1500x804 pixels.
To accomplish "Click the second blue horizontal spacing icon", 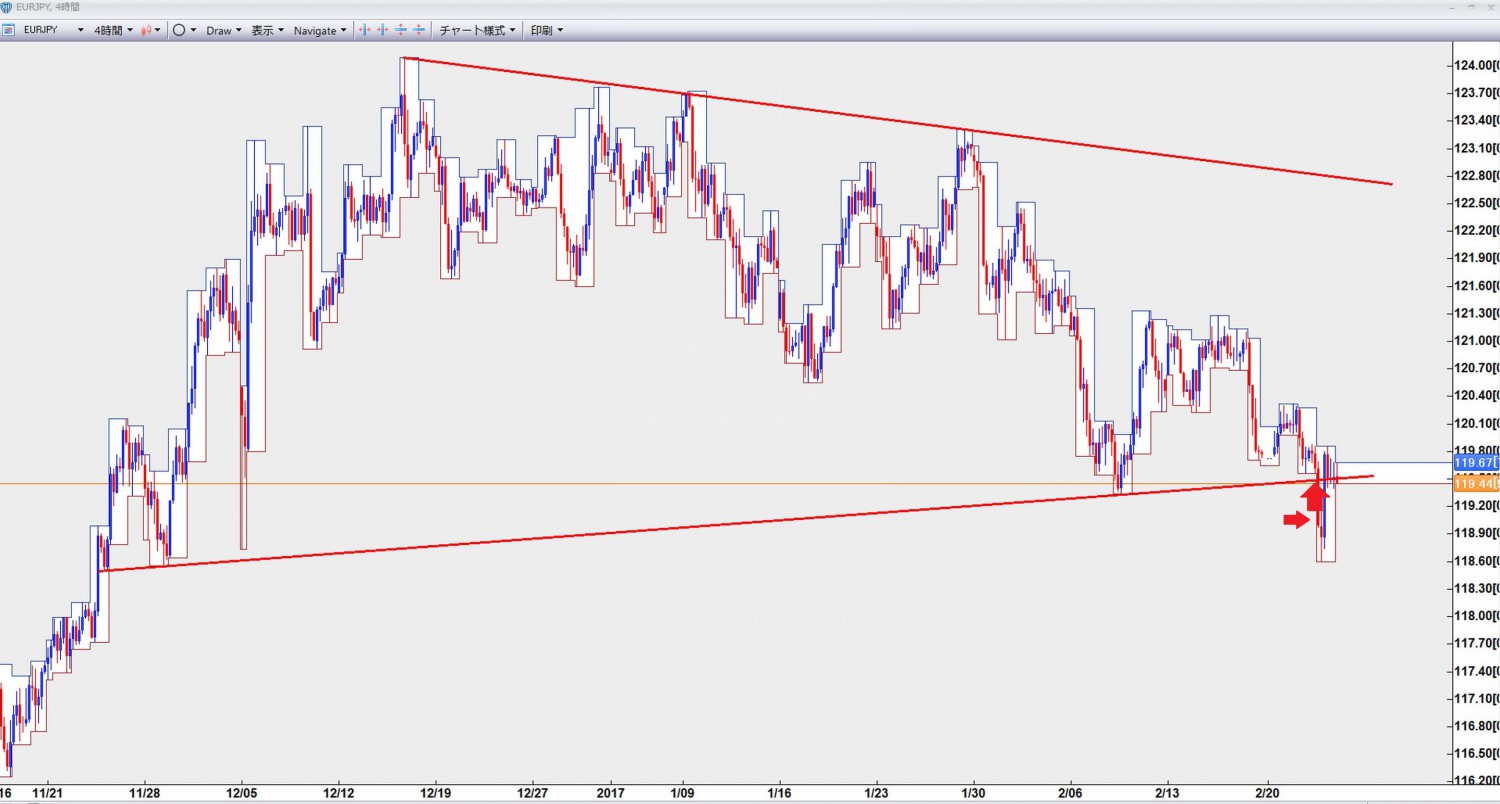I will pos(382,30).
